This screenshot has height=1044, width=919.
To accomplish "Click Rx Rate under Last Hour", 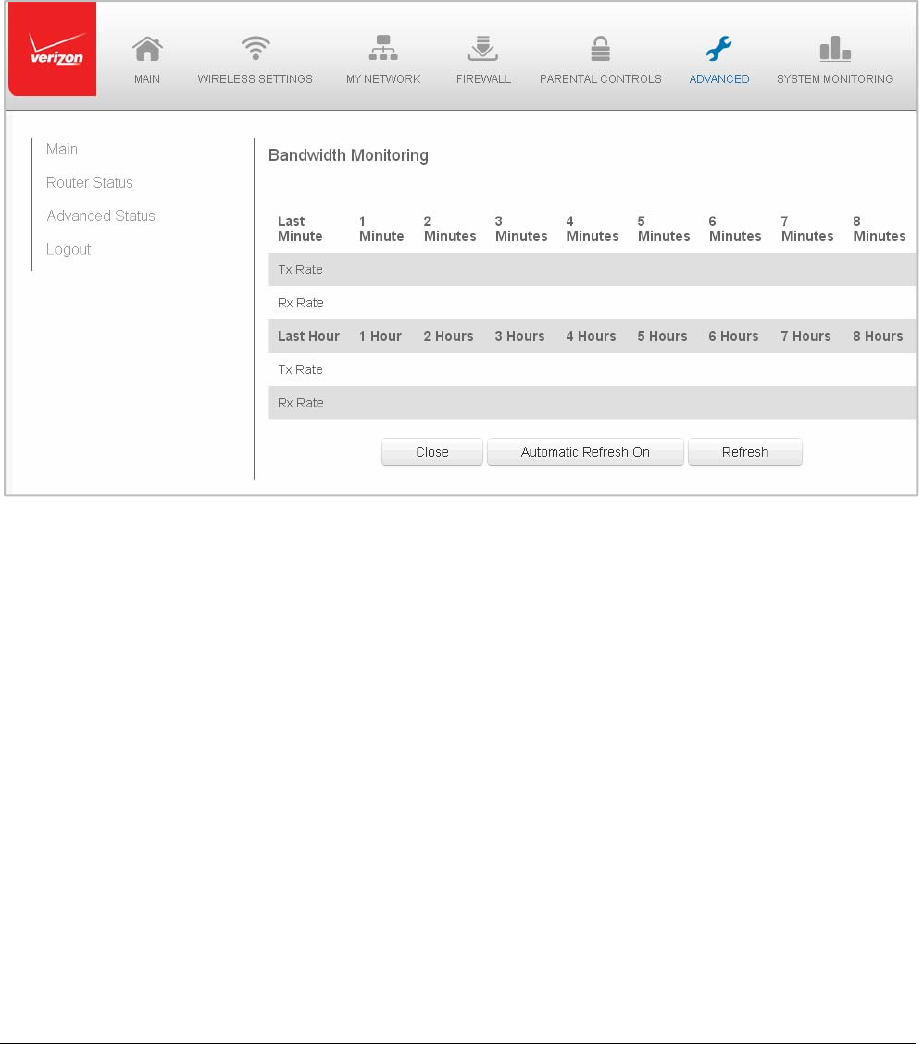I will click(300, 403).
